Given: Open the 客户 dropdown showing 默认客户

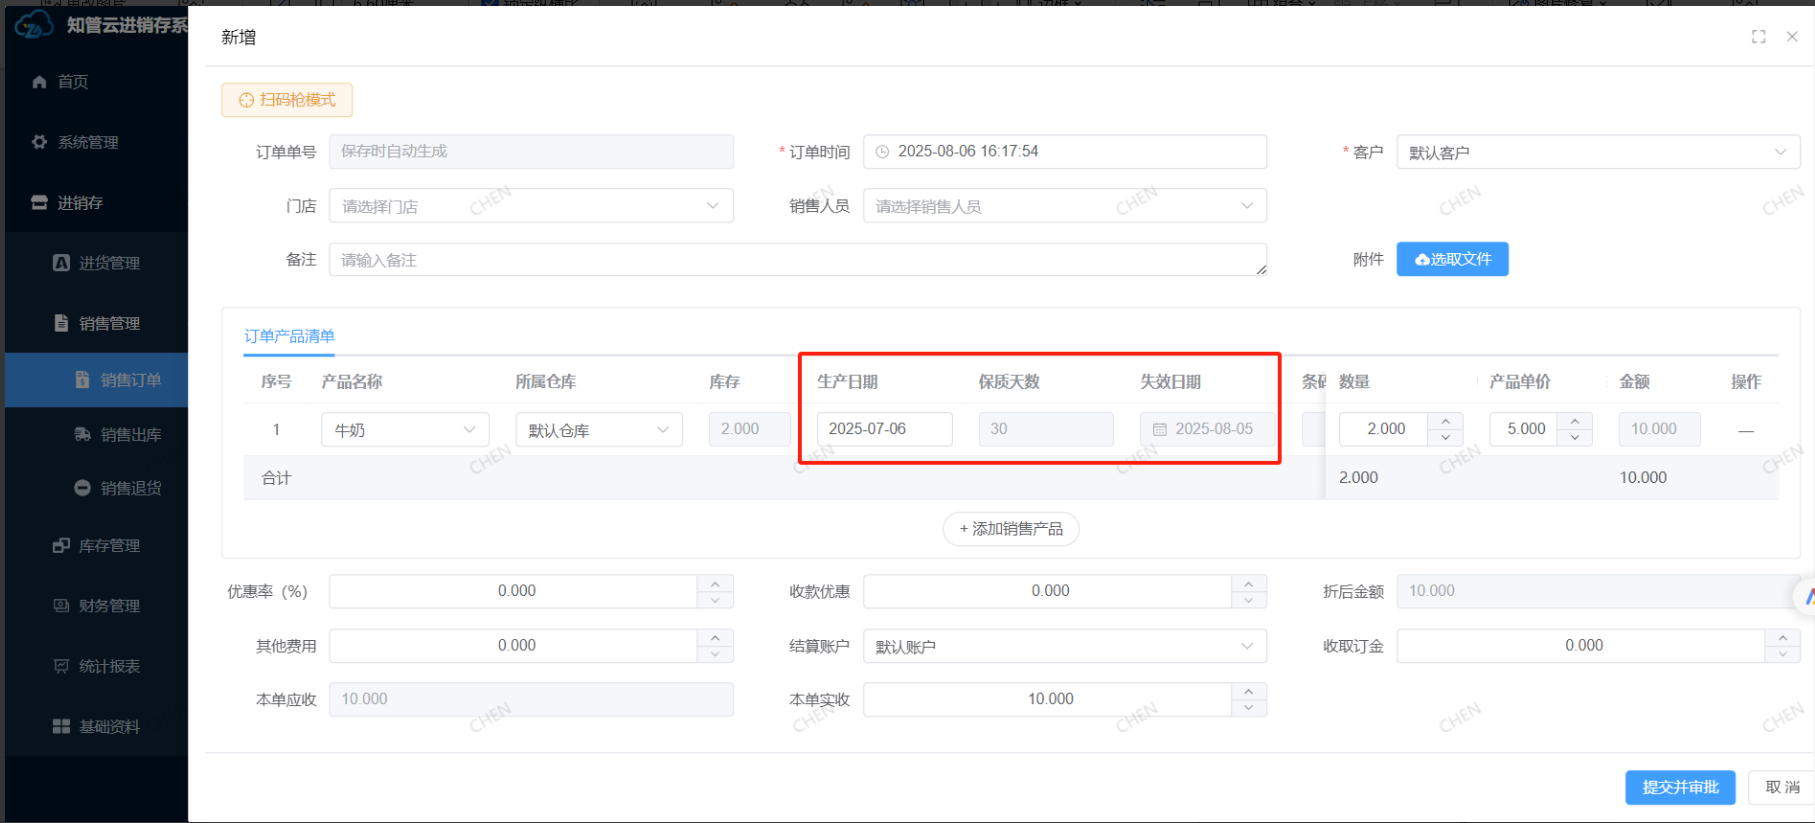Looking at the screenshot, I should 1597,152.
